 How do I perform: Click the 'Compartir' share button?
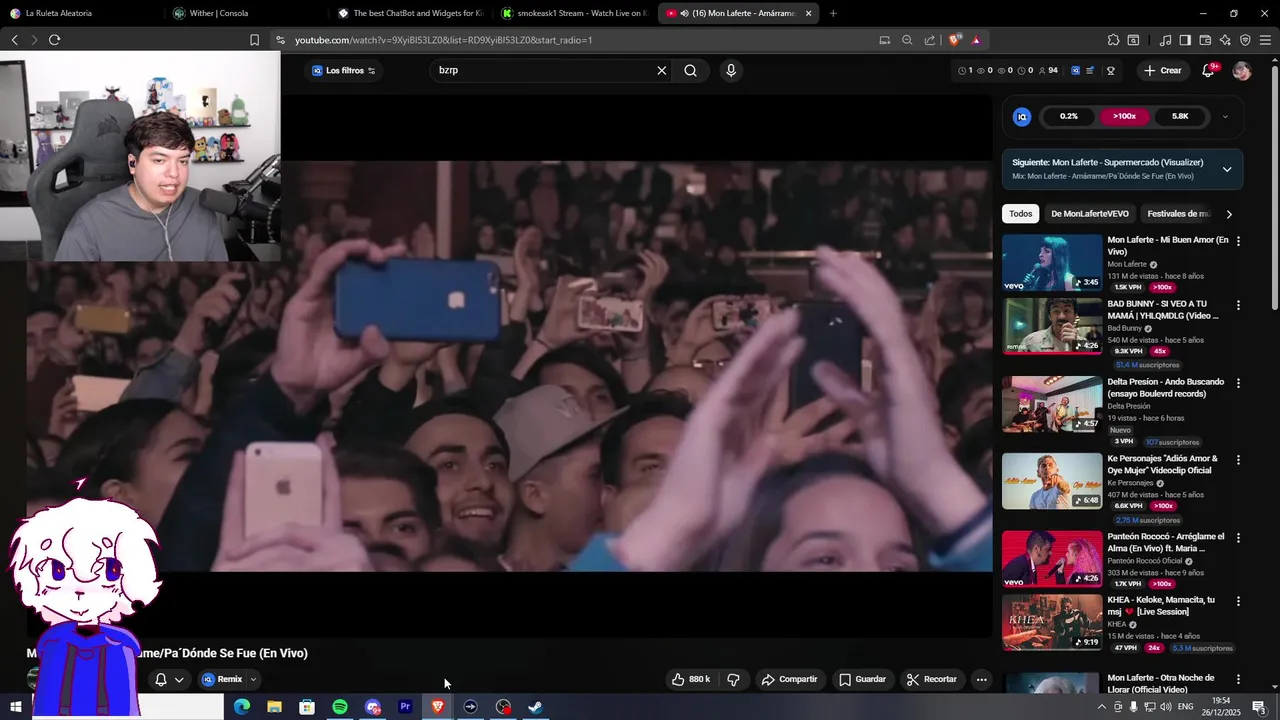tap(789, 679)
